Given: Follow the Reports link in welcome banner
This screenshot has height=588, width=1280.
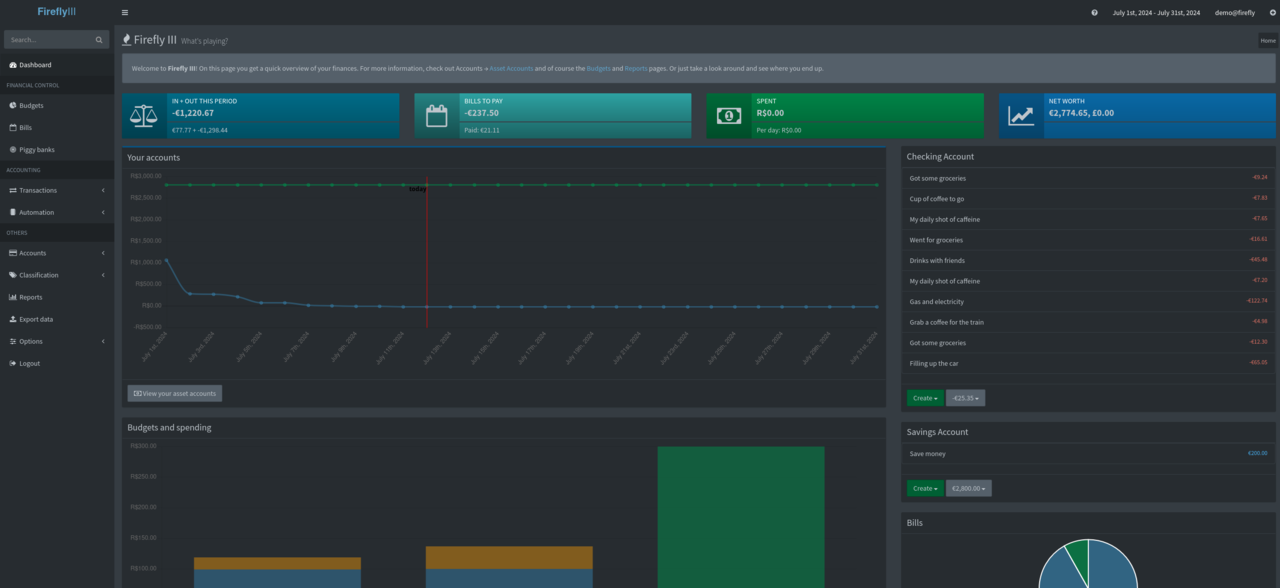Looking at the screenshot, I should (x=636, y=68).
